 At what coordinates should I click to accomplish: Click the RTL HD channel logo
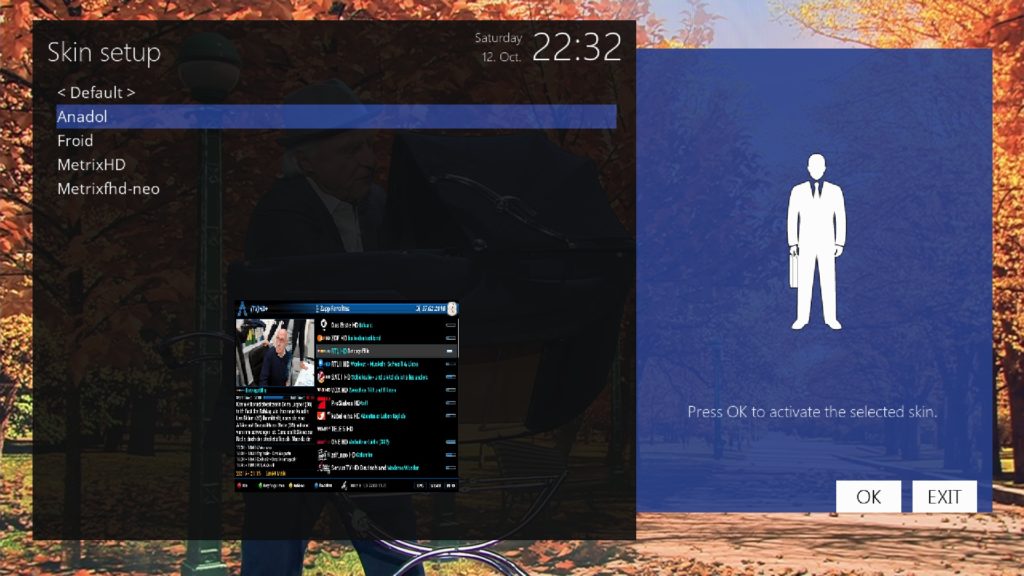pos(321,351)
